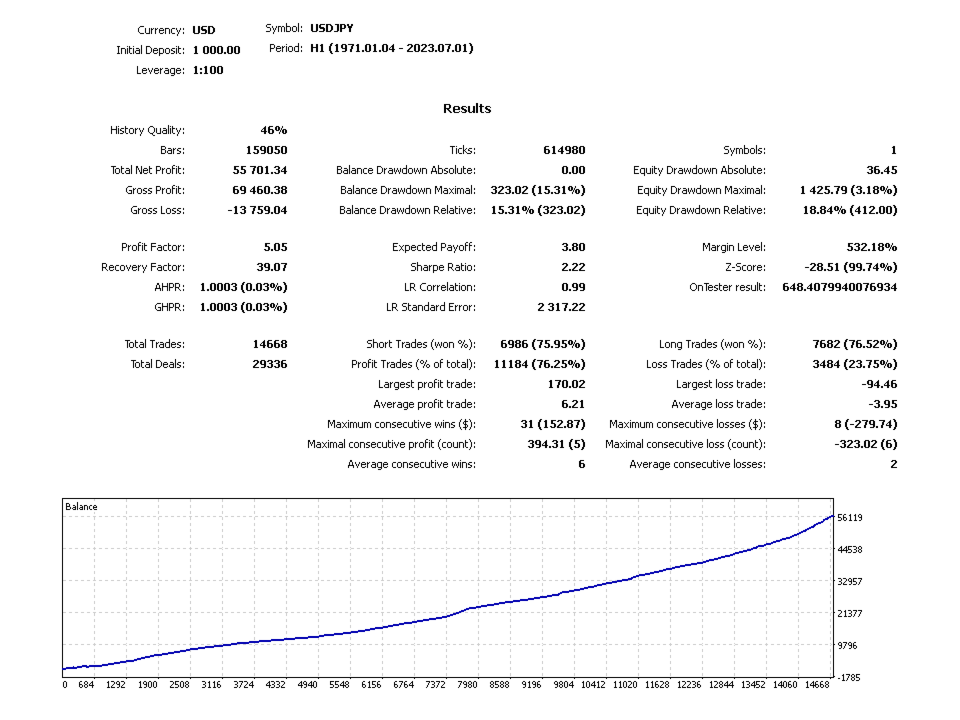The height and width of the screenshot is (720, 960).
Task: Click Maximal consecutive loss value -323.02 (6)
Action: 866,444
